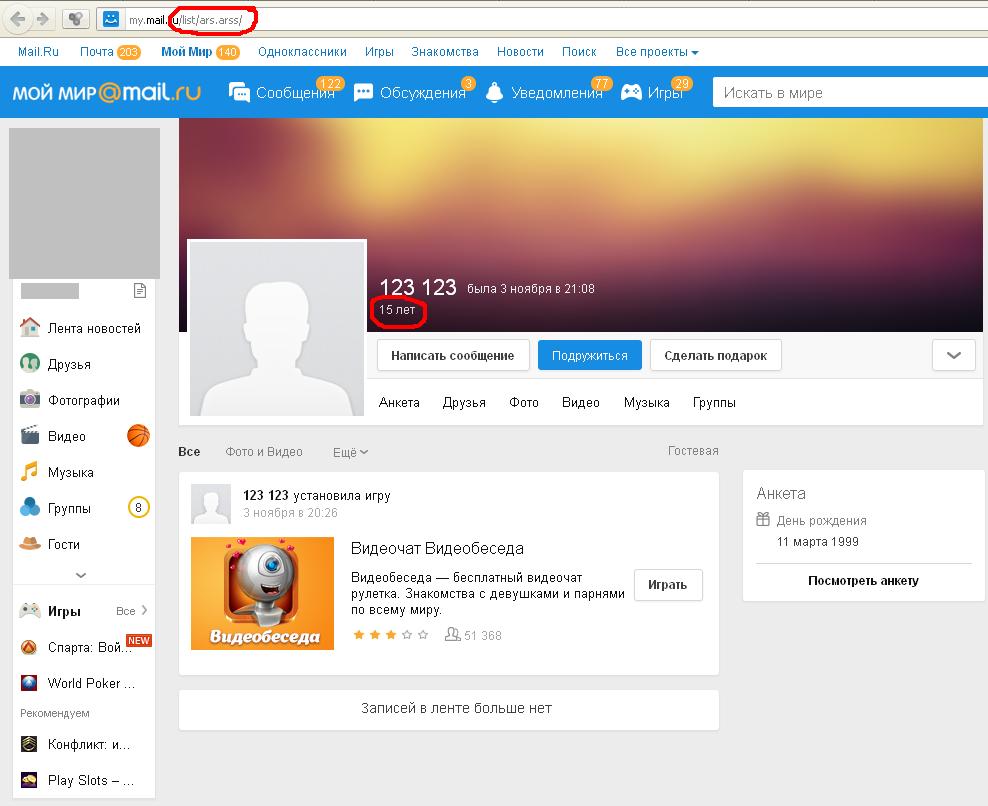Click the note icon under sidebar avatar
Screen dimensions: 988x806
pyautogui.click(x=140, y=291)
